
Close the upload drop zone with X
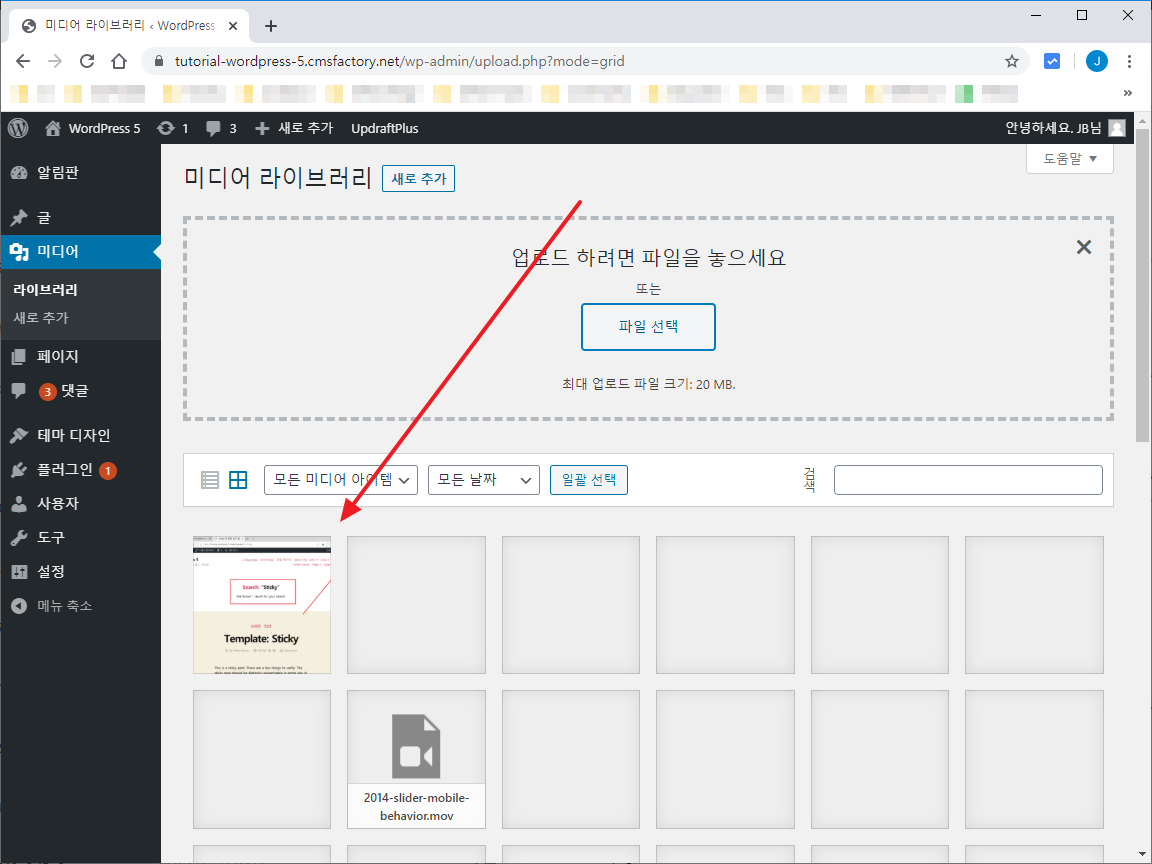pyautogui.click(x=1084, y=247)
